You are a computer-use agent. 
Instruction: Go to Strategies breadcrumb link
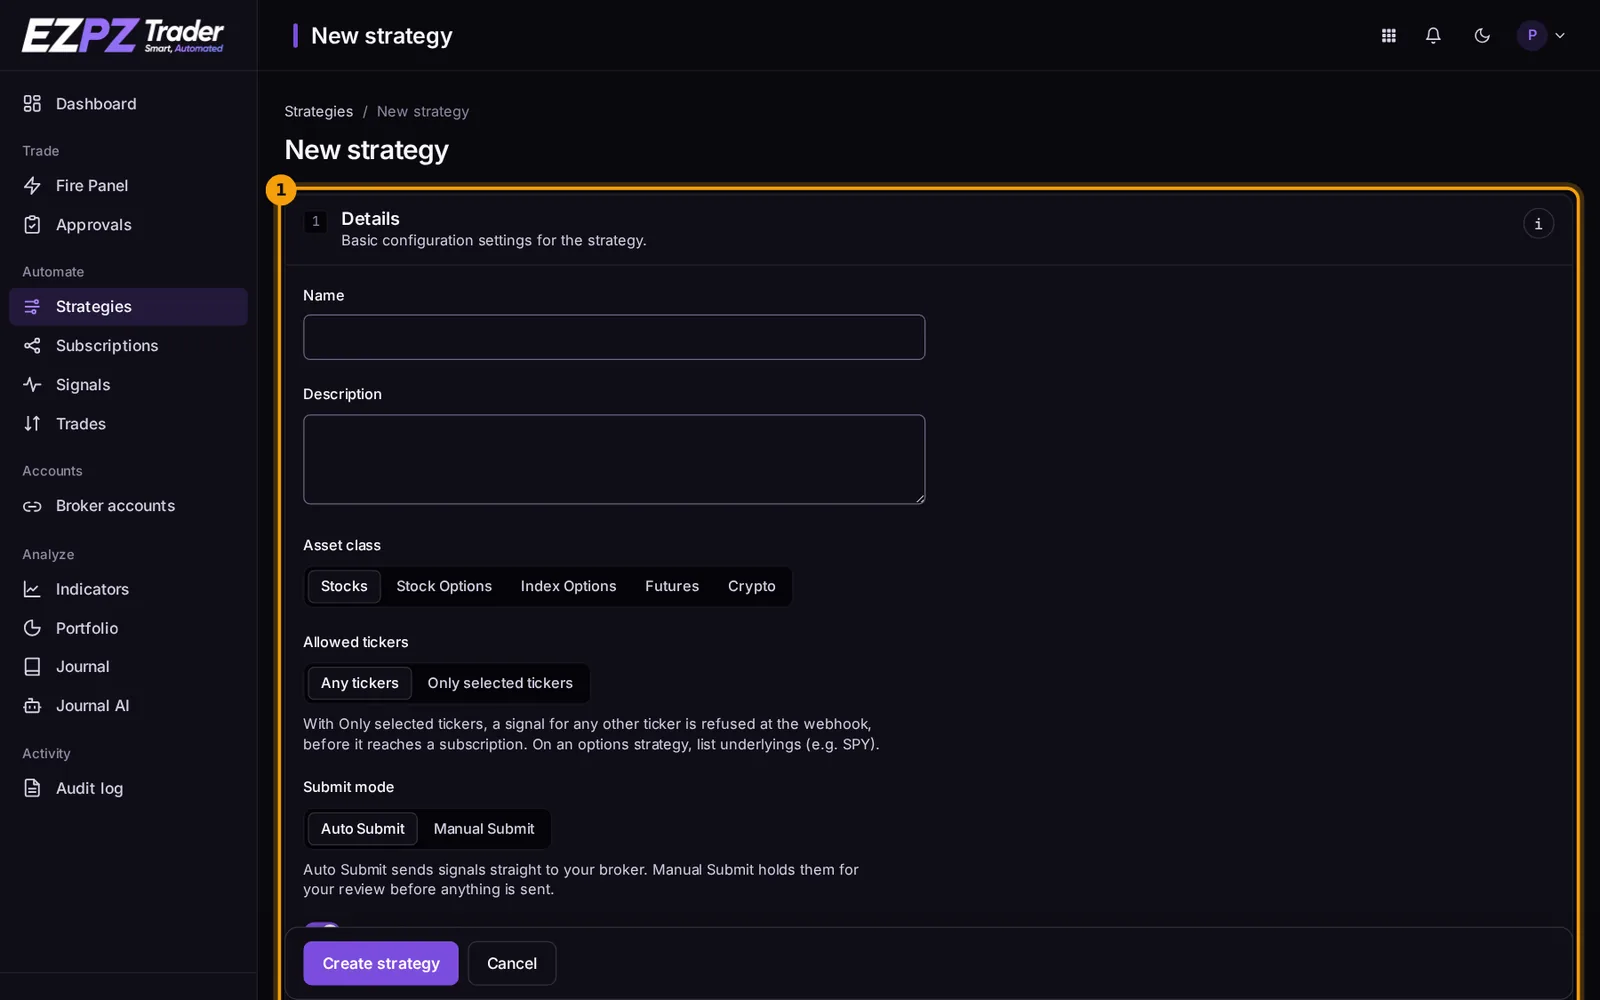click(x=319, y=112)
